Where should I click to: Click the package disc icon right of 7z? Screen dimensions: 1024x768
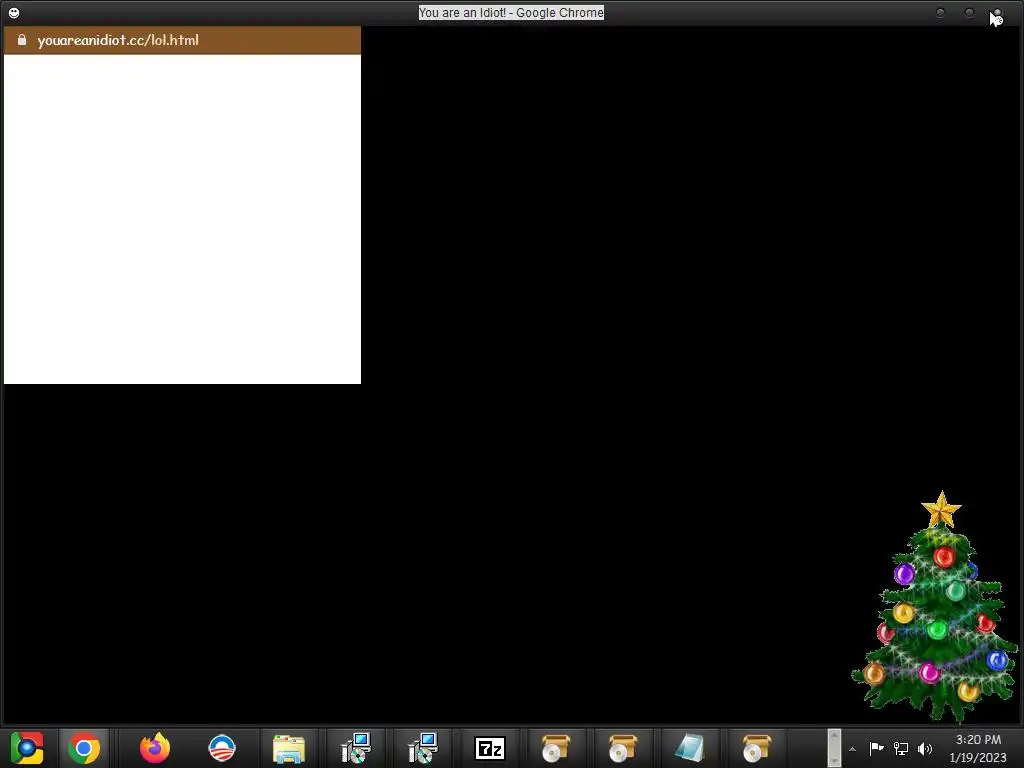(x=556, y=748)
